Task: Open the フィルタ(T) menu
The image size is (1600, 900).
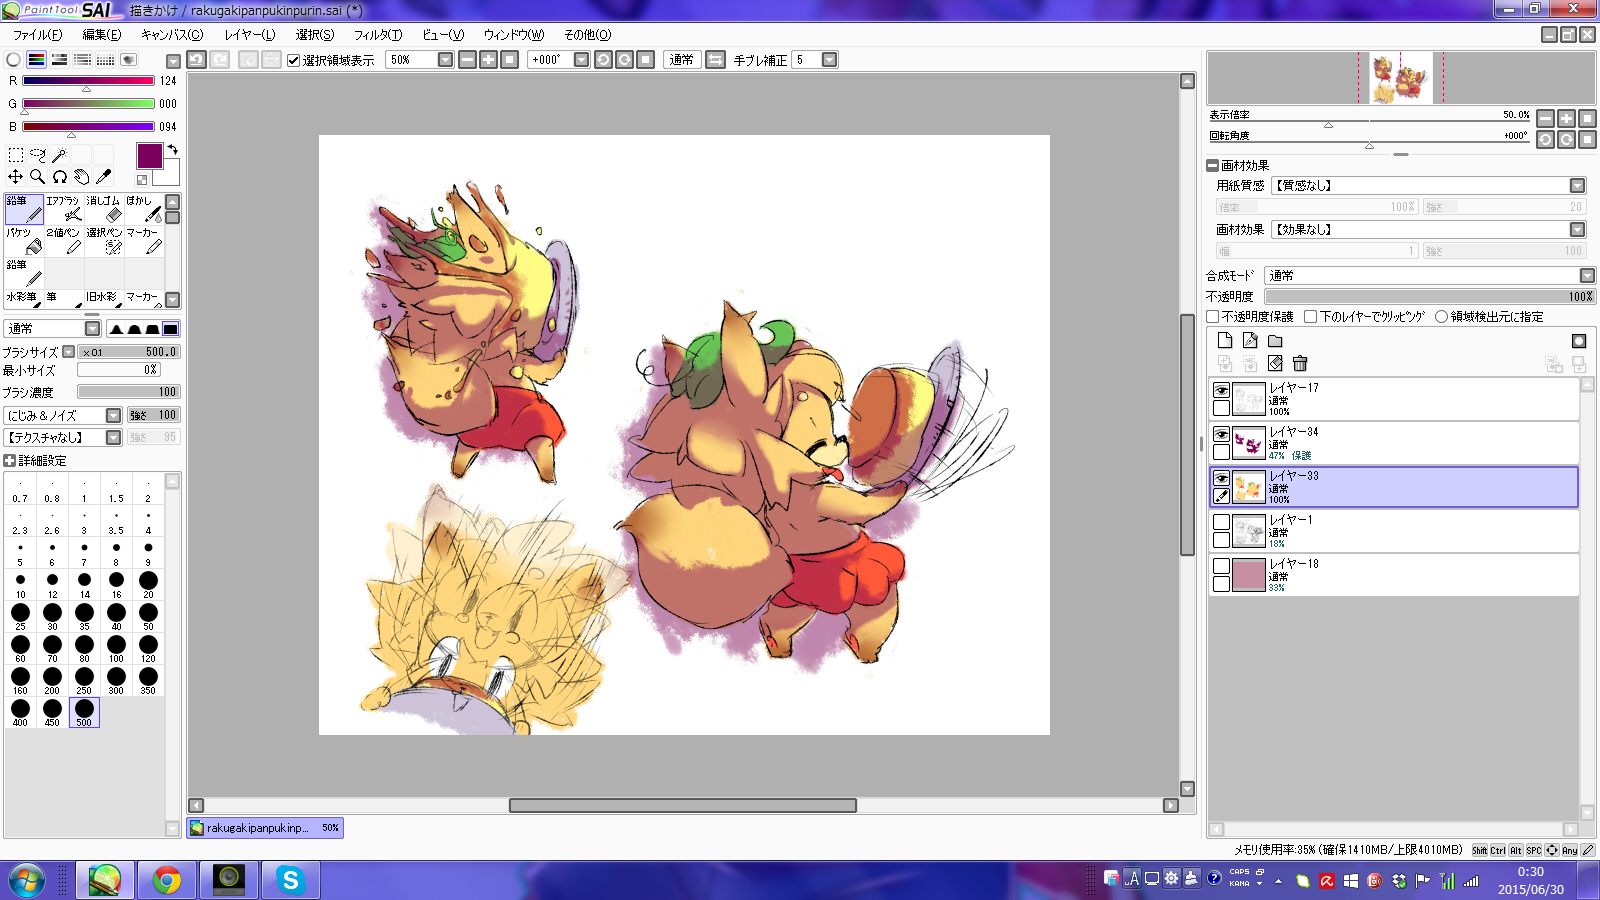Action: 377,35
